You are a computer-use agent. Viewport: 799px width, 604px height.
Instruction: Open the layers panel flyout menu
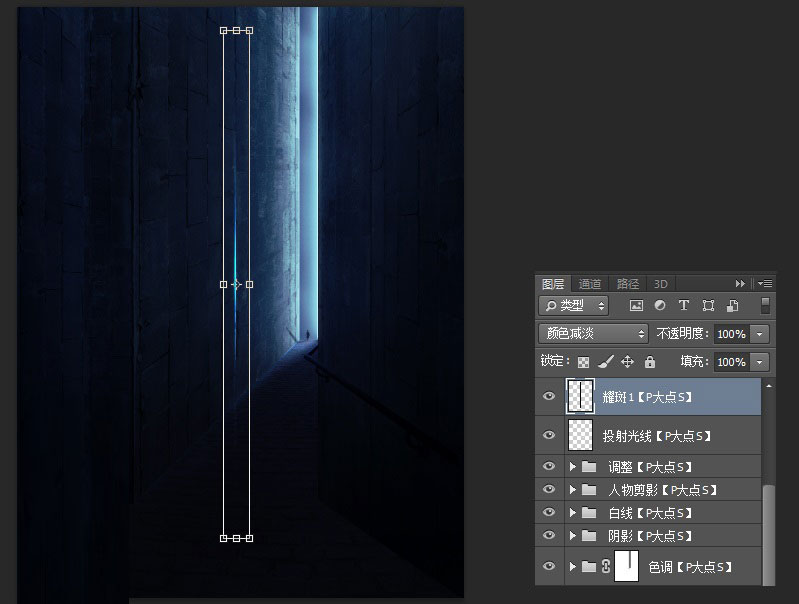[765, 283]
